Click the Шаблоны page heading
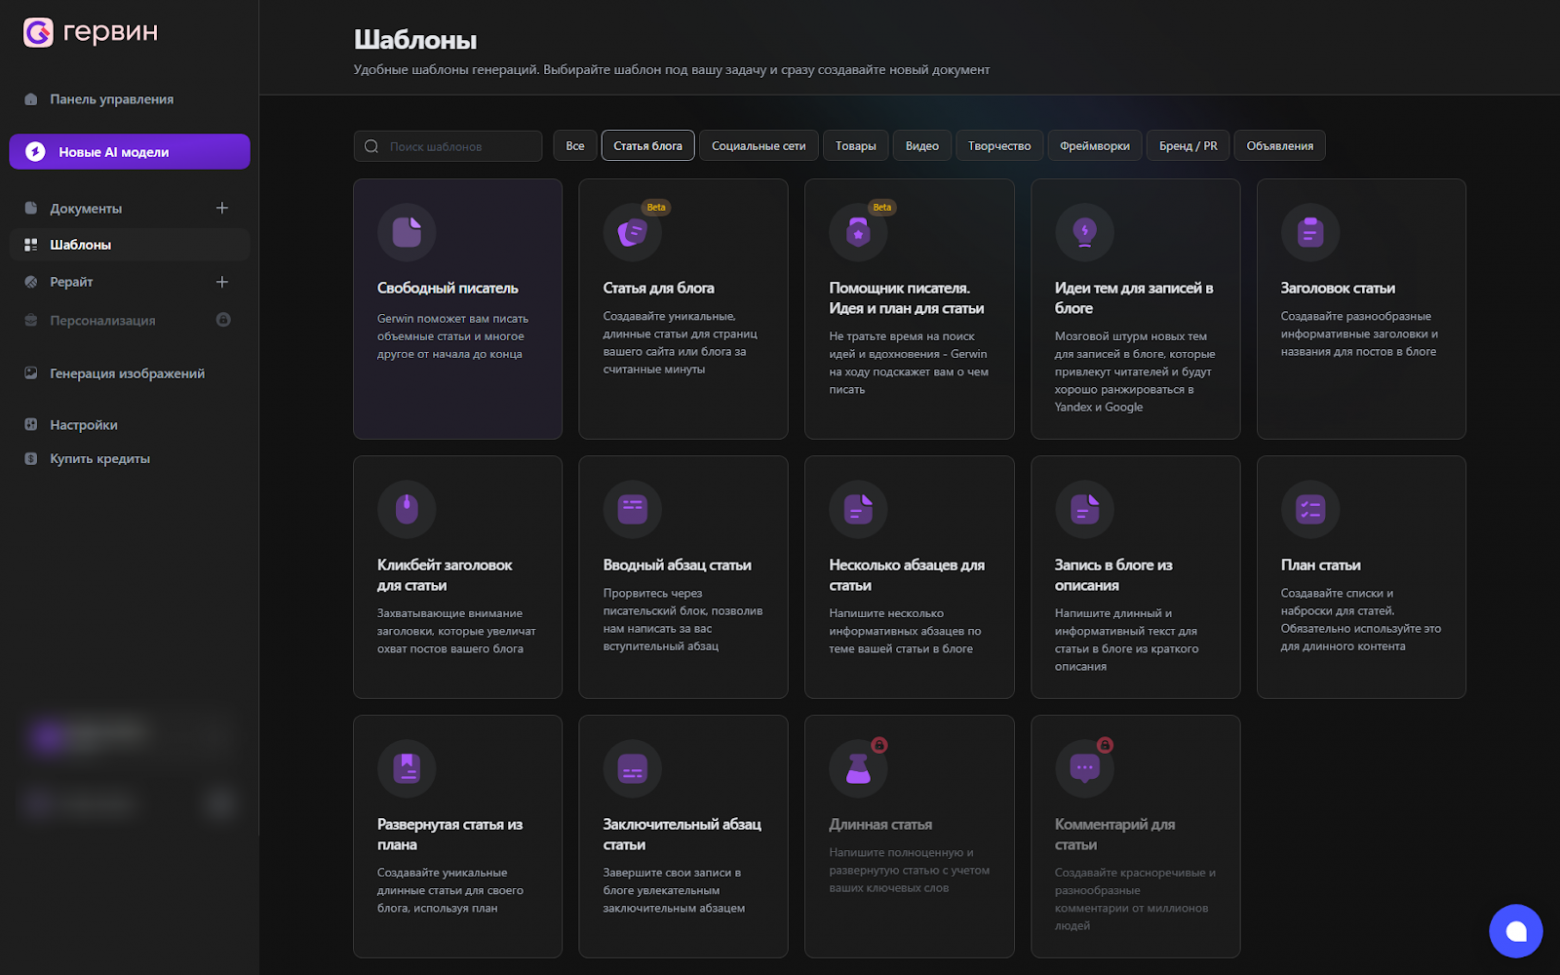Screen dimensions: 1560x975 (x=415, y=40)
